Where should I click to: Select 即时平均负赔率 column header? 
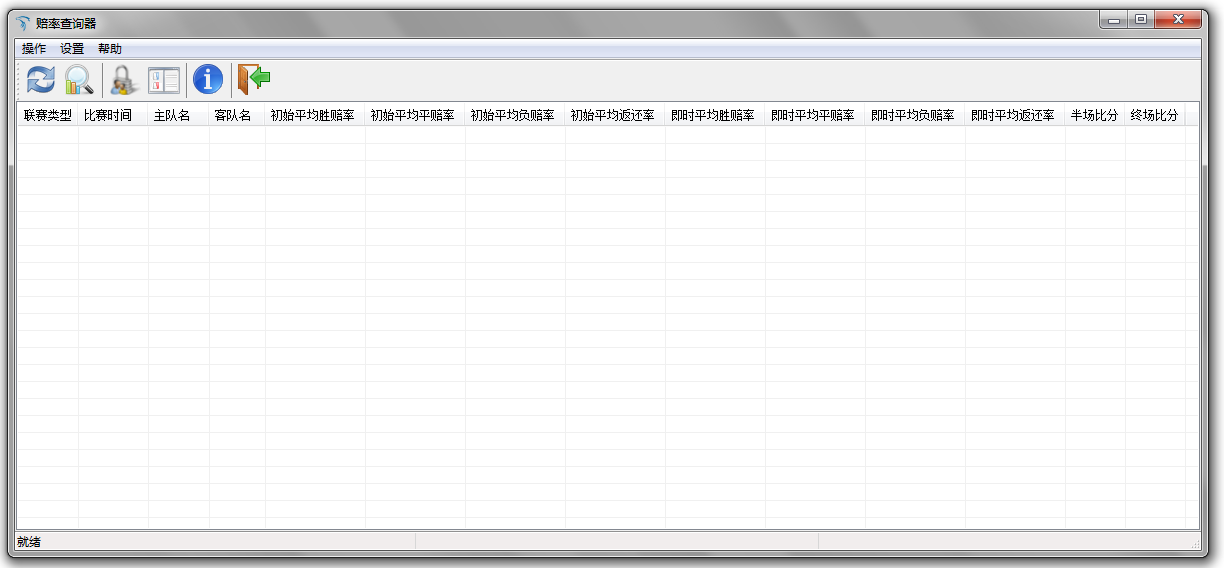[915, 115]
